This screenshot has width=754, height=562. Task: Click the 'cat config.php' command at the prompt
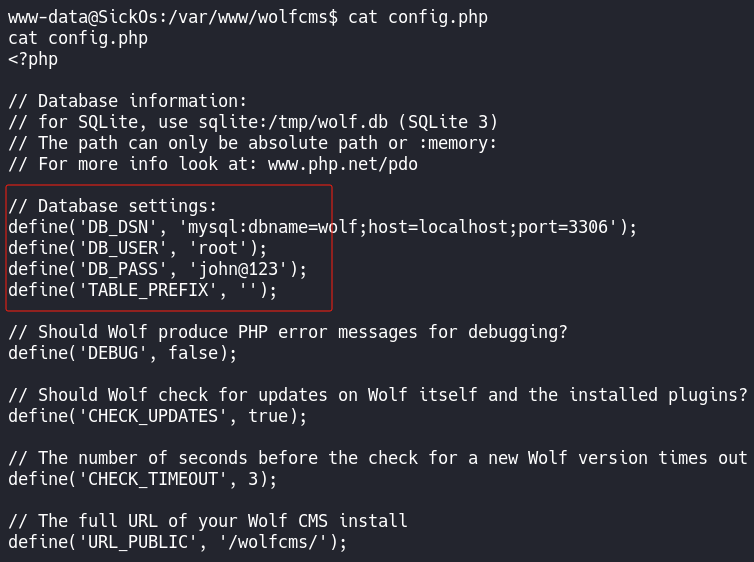(x=418, y=17)
